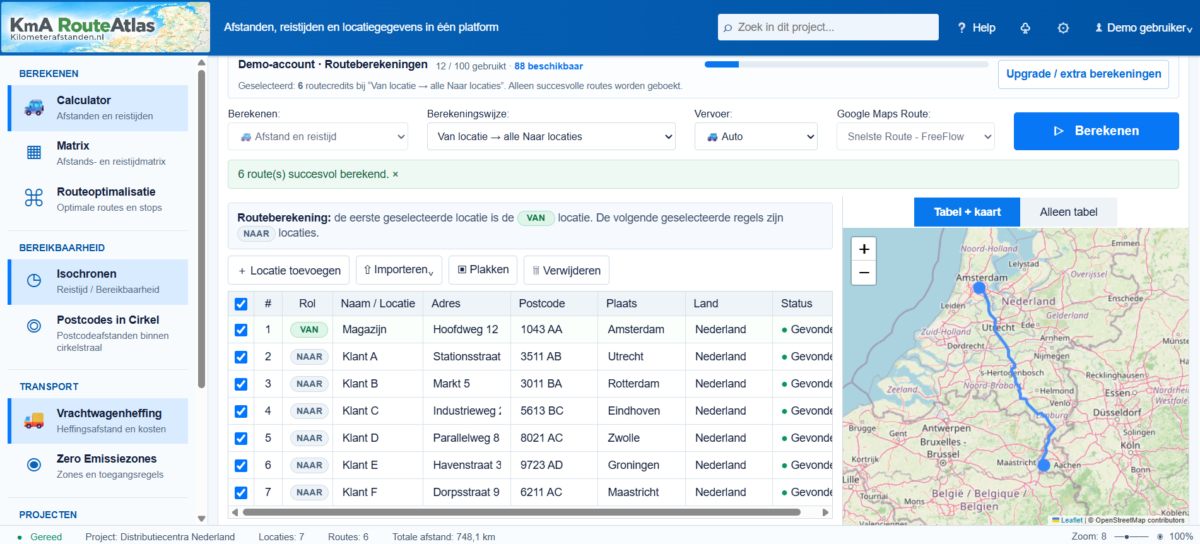Click the Plakken button
Viewport: 1200px width, 544px height.
(x=483, y=270)
